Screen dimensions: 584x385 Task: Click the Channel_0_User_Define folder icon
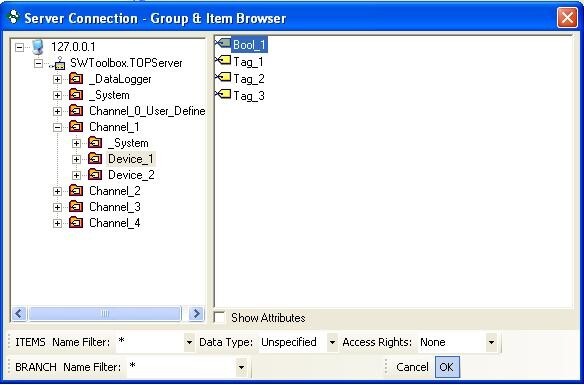pos(76,111)
